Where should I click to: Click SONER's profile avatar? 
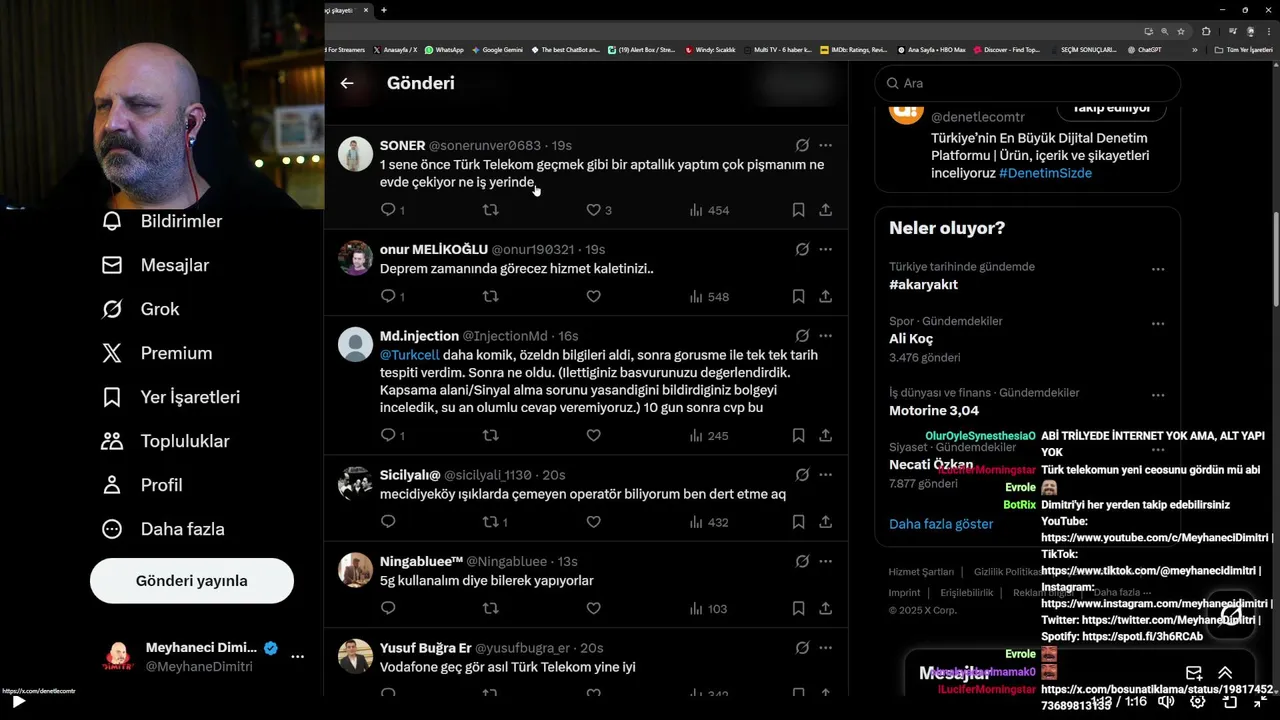pos(355,154)
